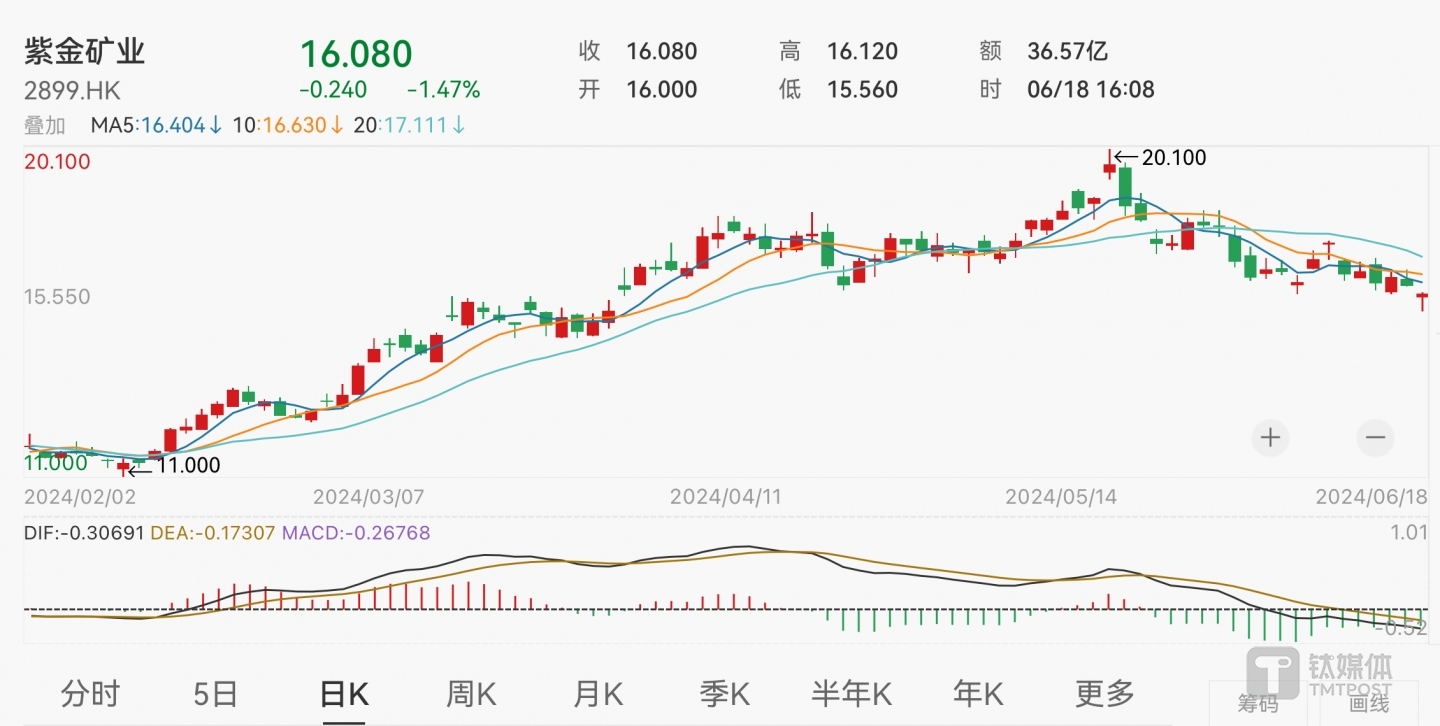Open the 叠加 overlay option
This screenshot has height=726, width=1440.
click(x=44, y=126)
